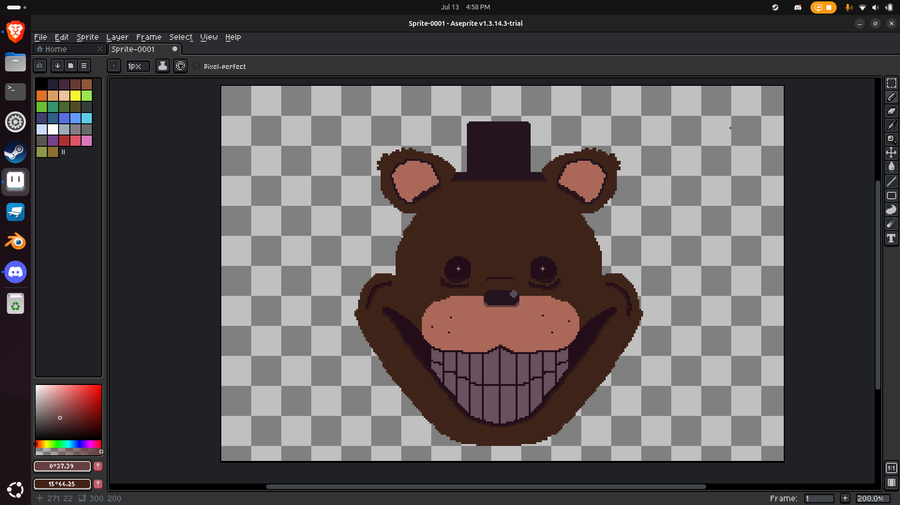Open the Select menu
Image resolution: width=900 pixels, height=505 pixels.
tap(181, 37)
